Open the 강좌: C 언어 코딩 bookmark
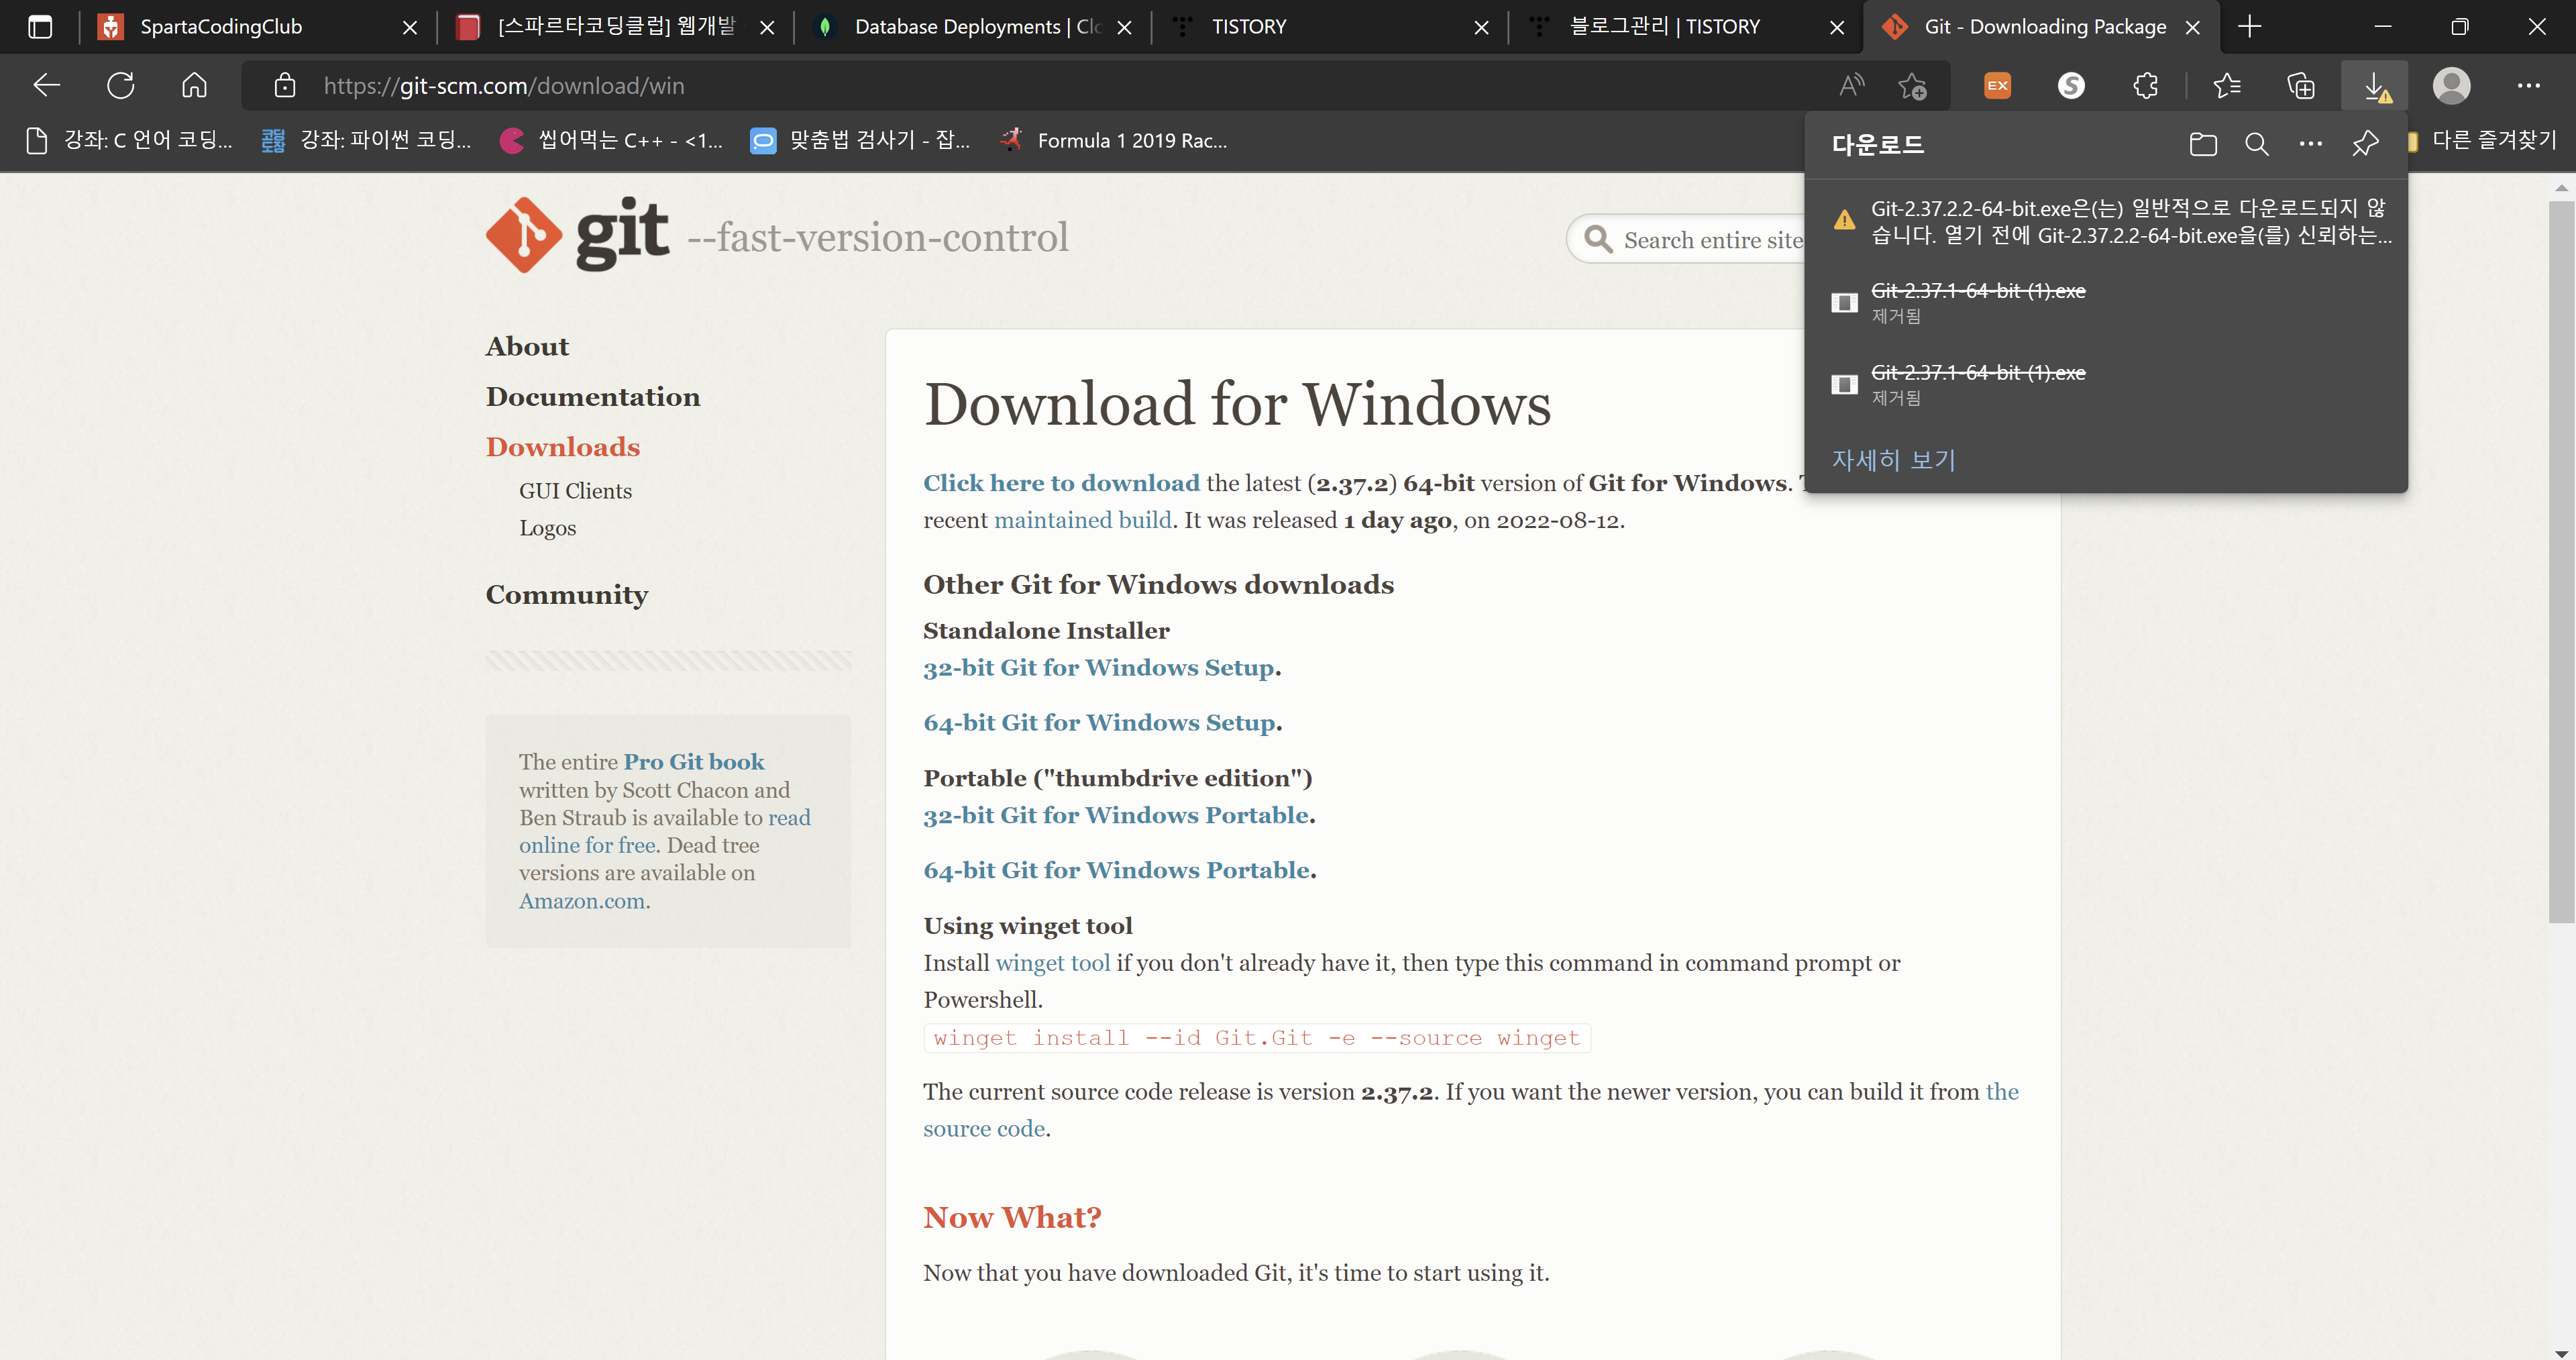The image size is (2576, 1360). pos(130,141)
